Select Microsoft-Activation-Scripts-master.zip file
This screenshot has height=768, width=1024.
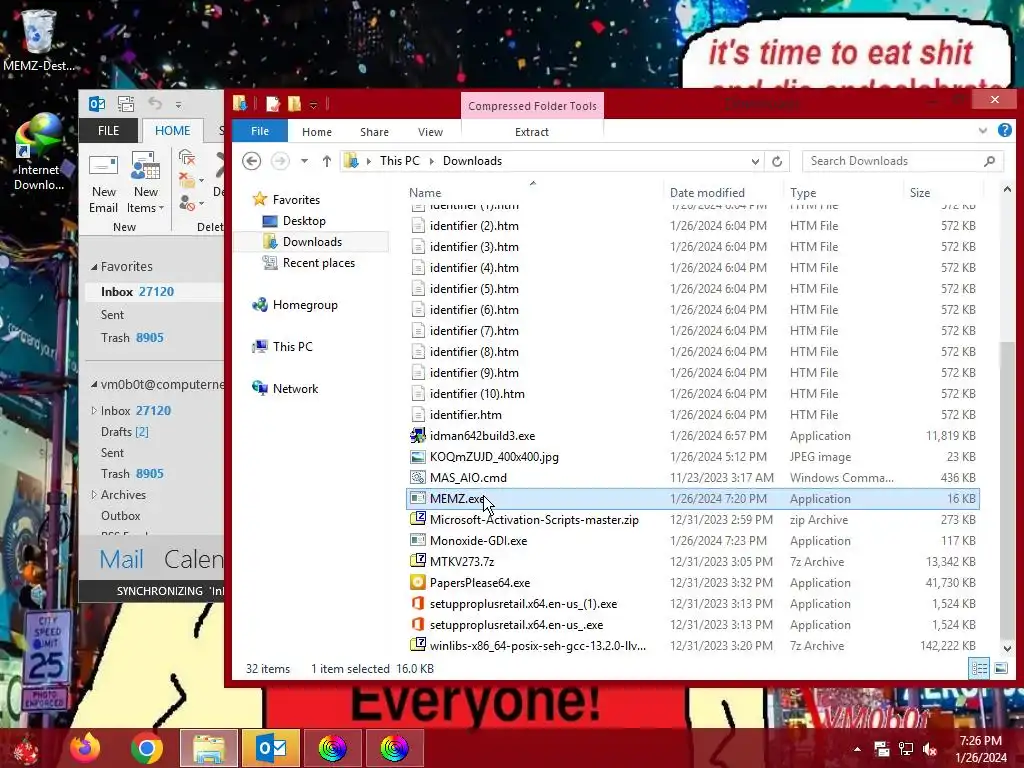coord(534,520)
